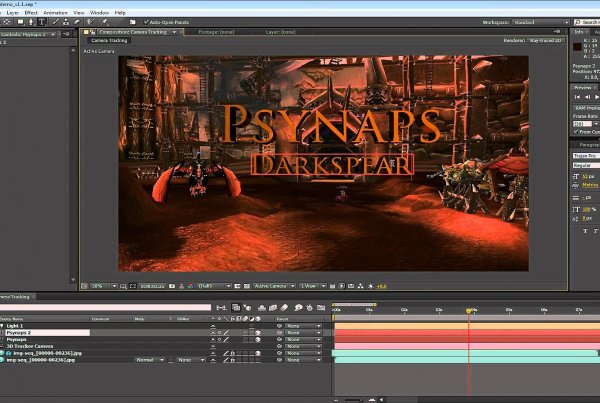The image size is (600, 403).
Task: Open the Active Camera view dropdown
Action: (274, 286)
